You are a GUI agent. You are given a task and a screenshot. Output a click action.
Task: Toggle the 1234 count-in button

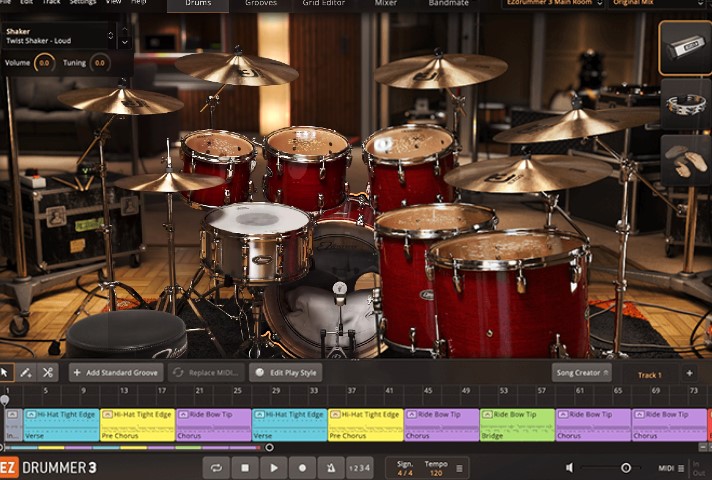tap(359, 467)
